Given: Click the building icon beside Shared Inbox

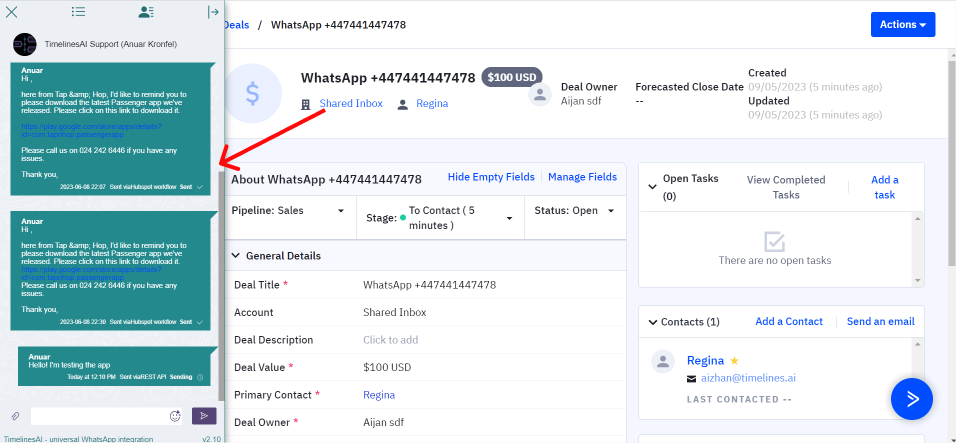Looking at the screenshot, I should point(306,104).
